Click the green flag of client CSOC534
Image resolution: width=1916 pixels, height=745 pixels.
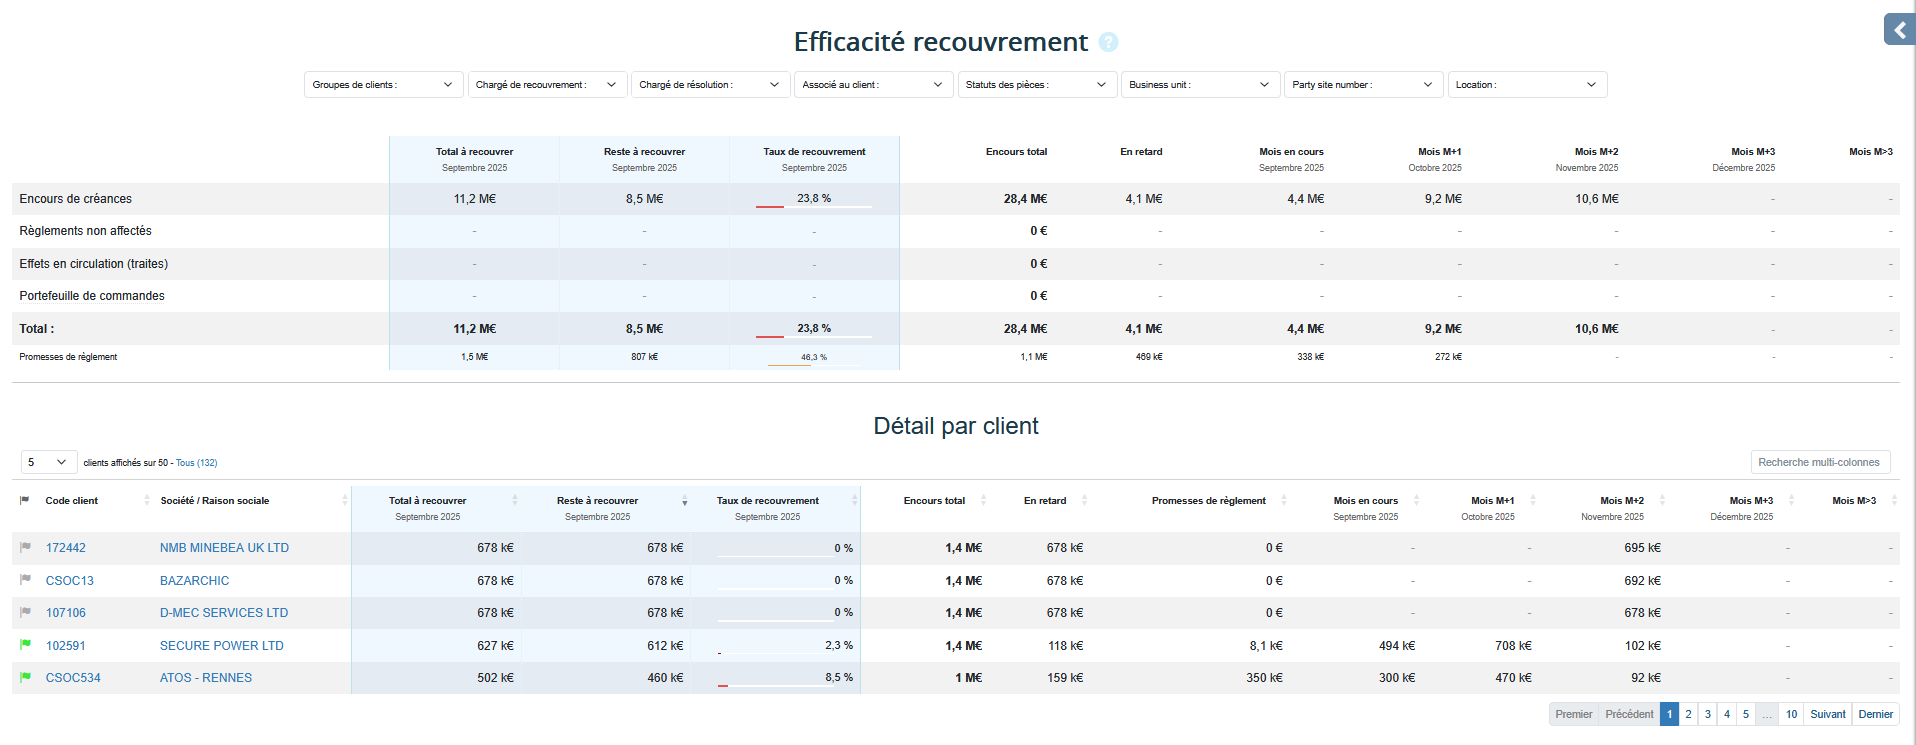coord(25,677)
